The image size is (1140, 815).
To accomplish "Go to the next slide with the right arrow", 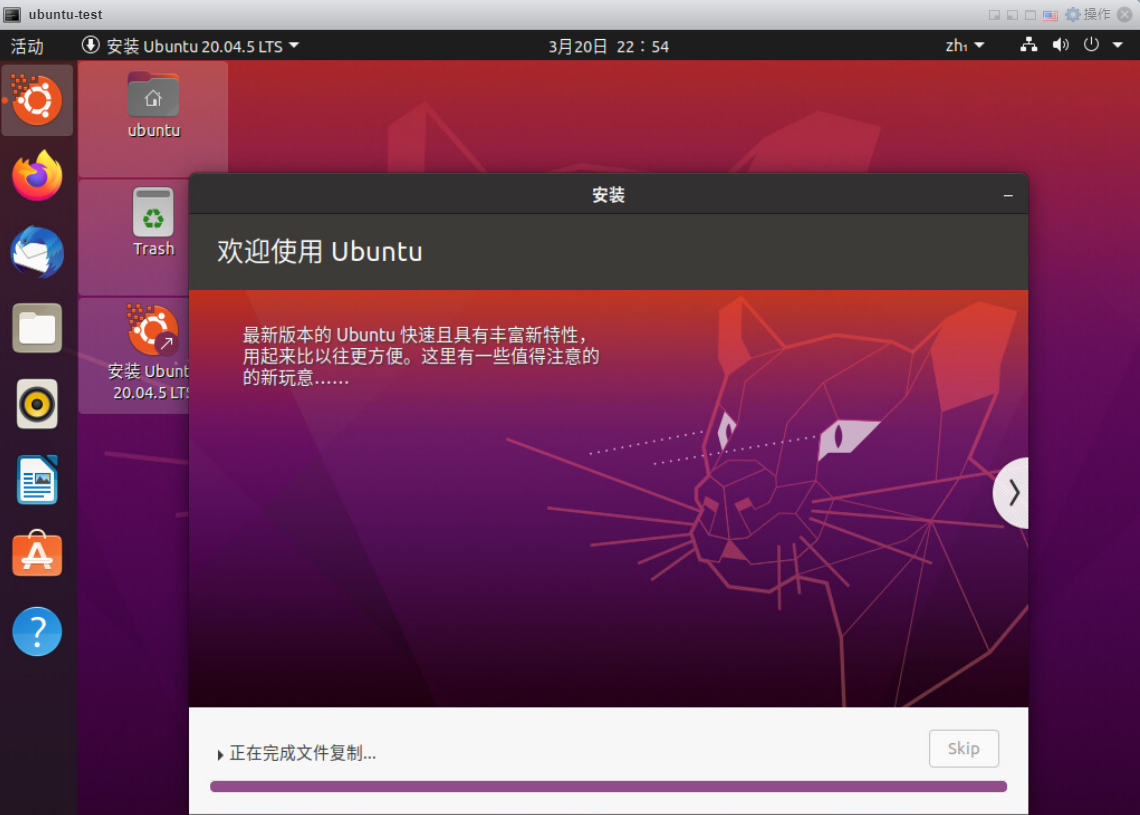I will click(1013, 493).
